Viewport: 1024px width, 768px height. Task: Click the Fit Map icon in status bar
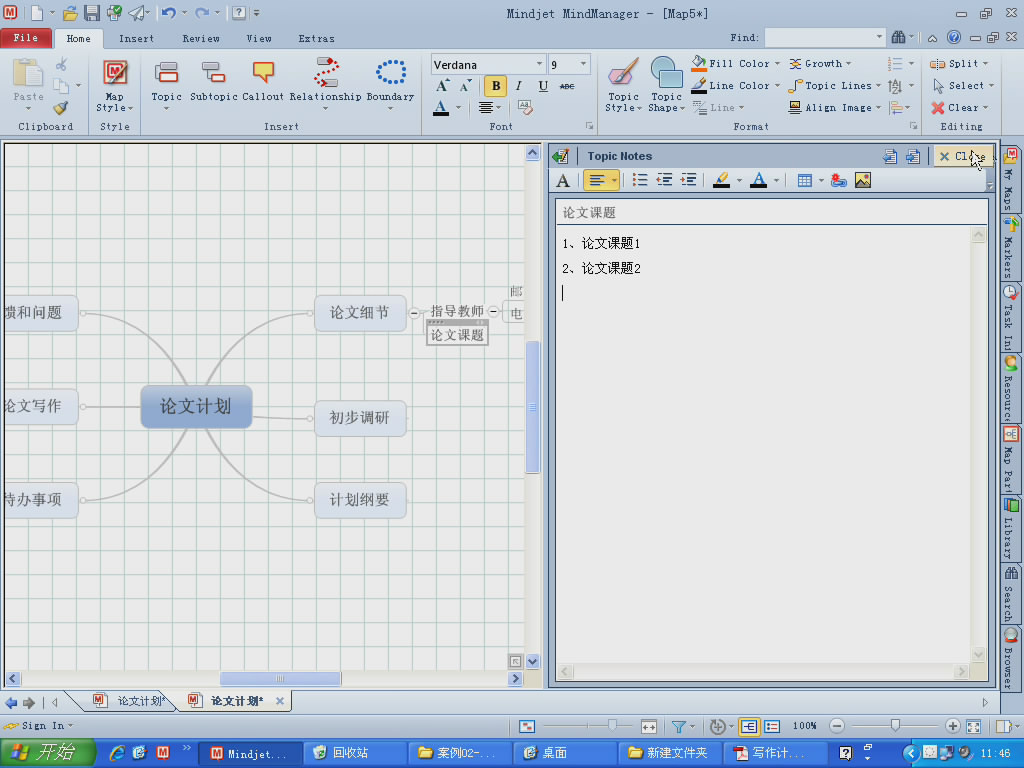974,726
